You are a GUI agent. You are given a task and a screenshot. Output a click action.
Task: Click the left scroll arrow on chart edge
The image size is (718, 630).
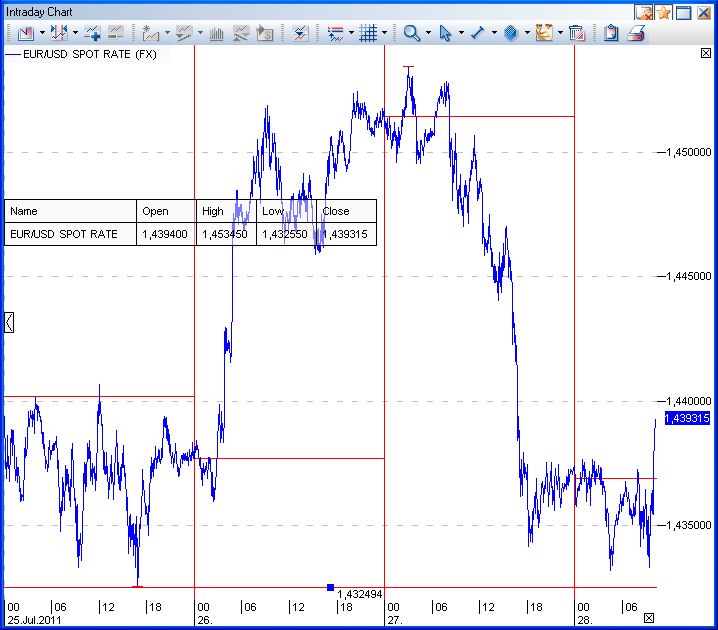click(9, 322)
